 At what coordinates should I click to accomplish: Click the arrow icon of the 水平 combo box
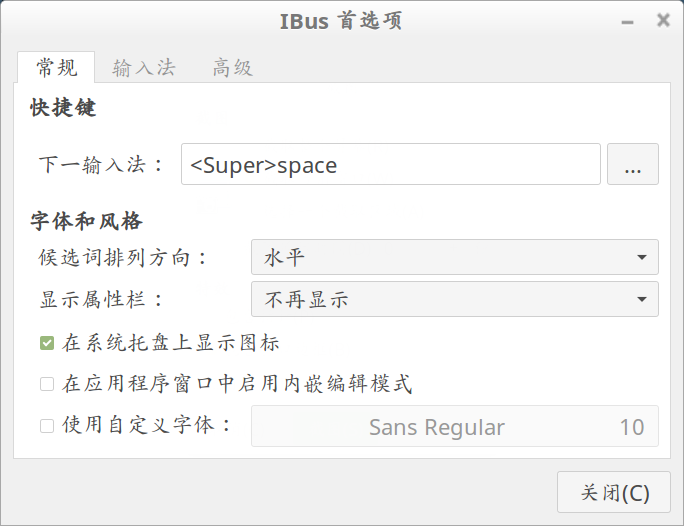click(x=641, y=257)
